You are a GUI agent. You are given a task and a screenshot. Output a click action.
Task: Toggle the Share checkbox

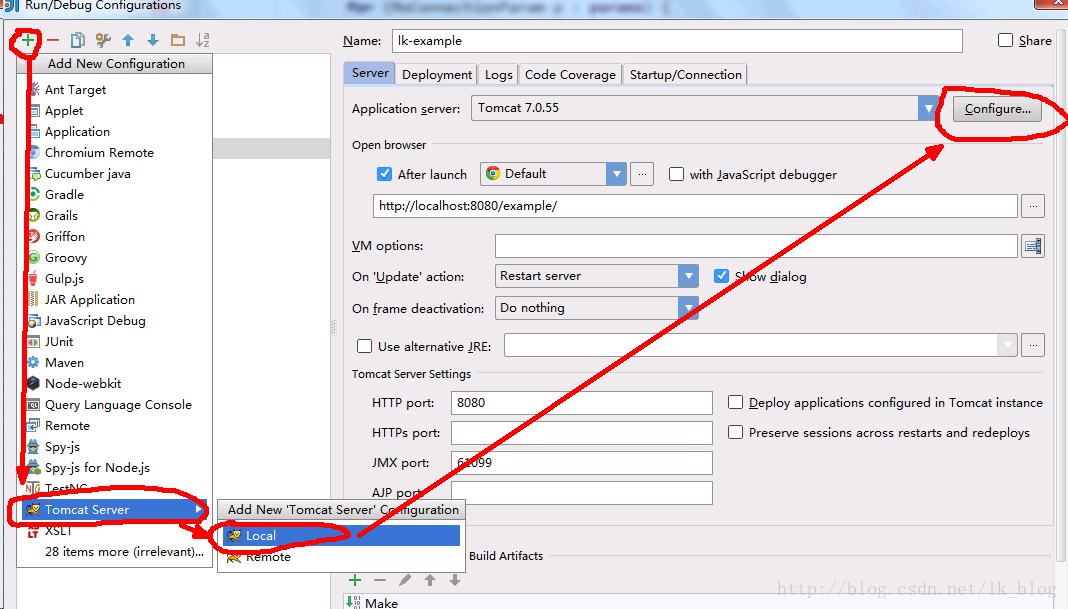1005,40
